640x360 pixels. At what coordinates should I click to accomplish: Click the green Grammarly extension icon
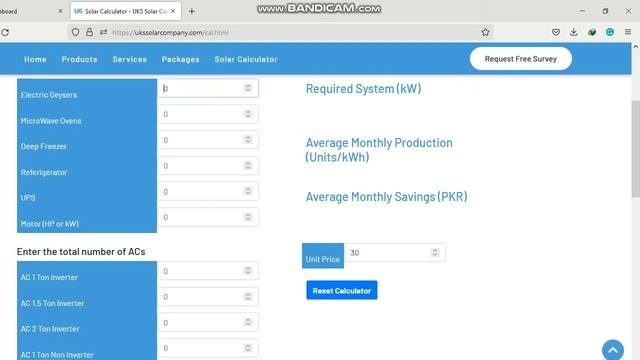pyautogui.click(x=610, y=32)
